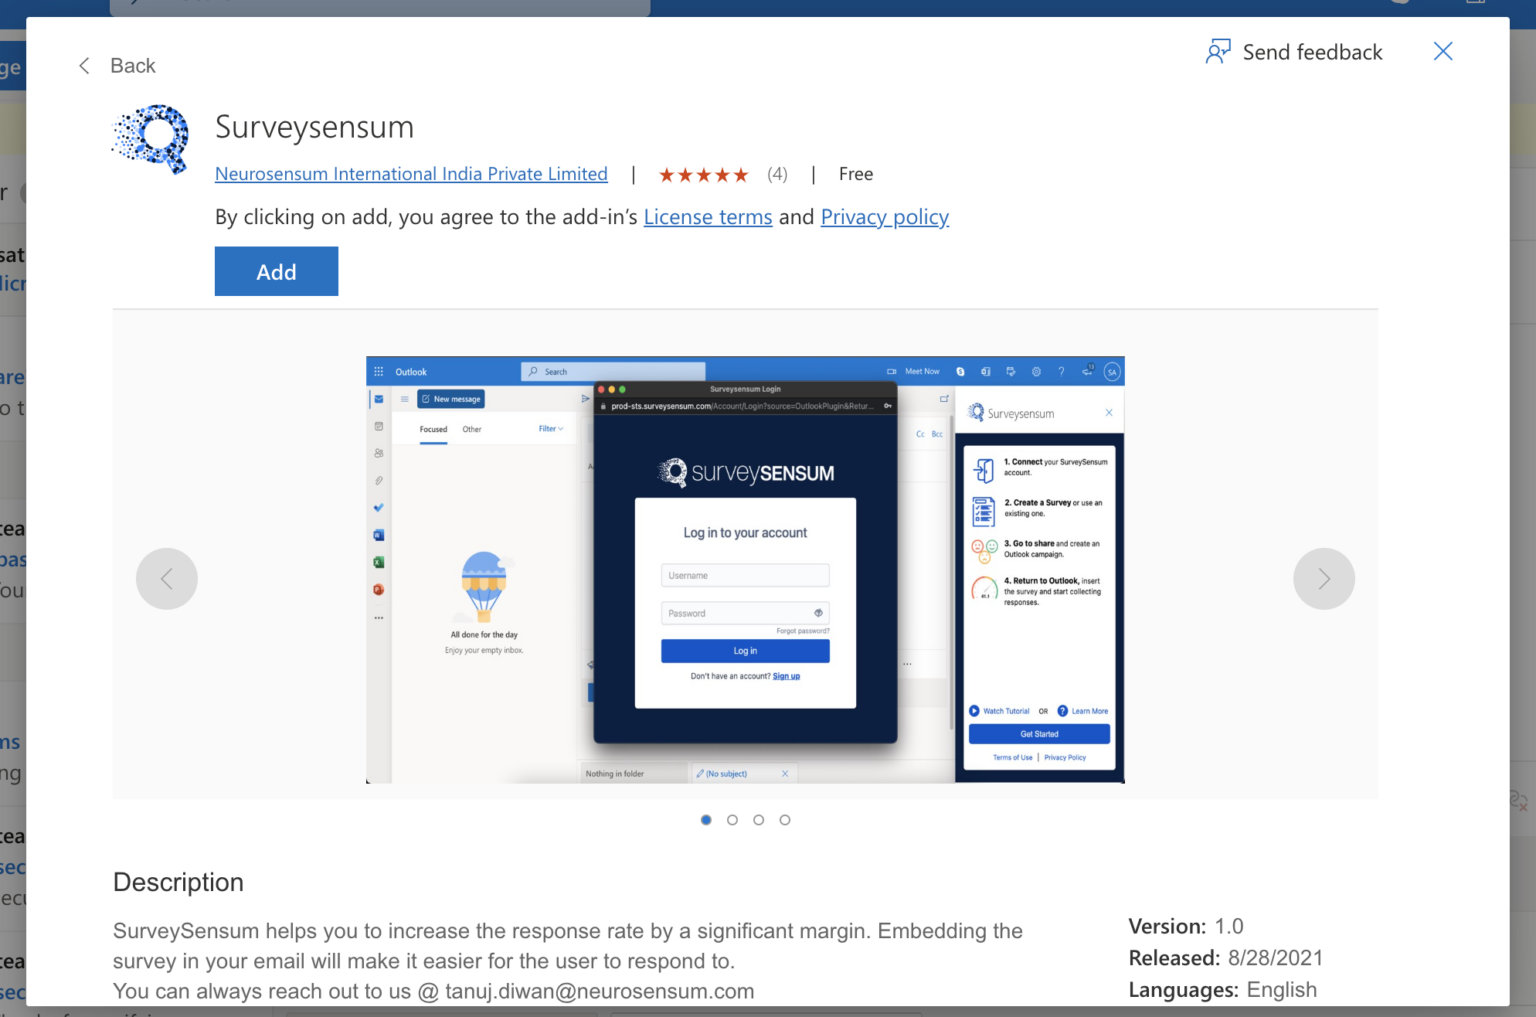Viewport: 1536px width, 1017px height.
Task: Open the License terms link
Action: coord(708,217)
